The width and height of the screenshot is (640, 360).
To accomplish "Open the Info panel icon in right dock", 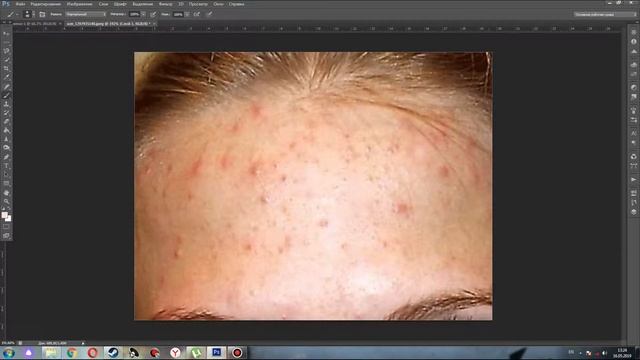I will 633,42.
